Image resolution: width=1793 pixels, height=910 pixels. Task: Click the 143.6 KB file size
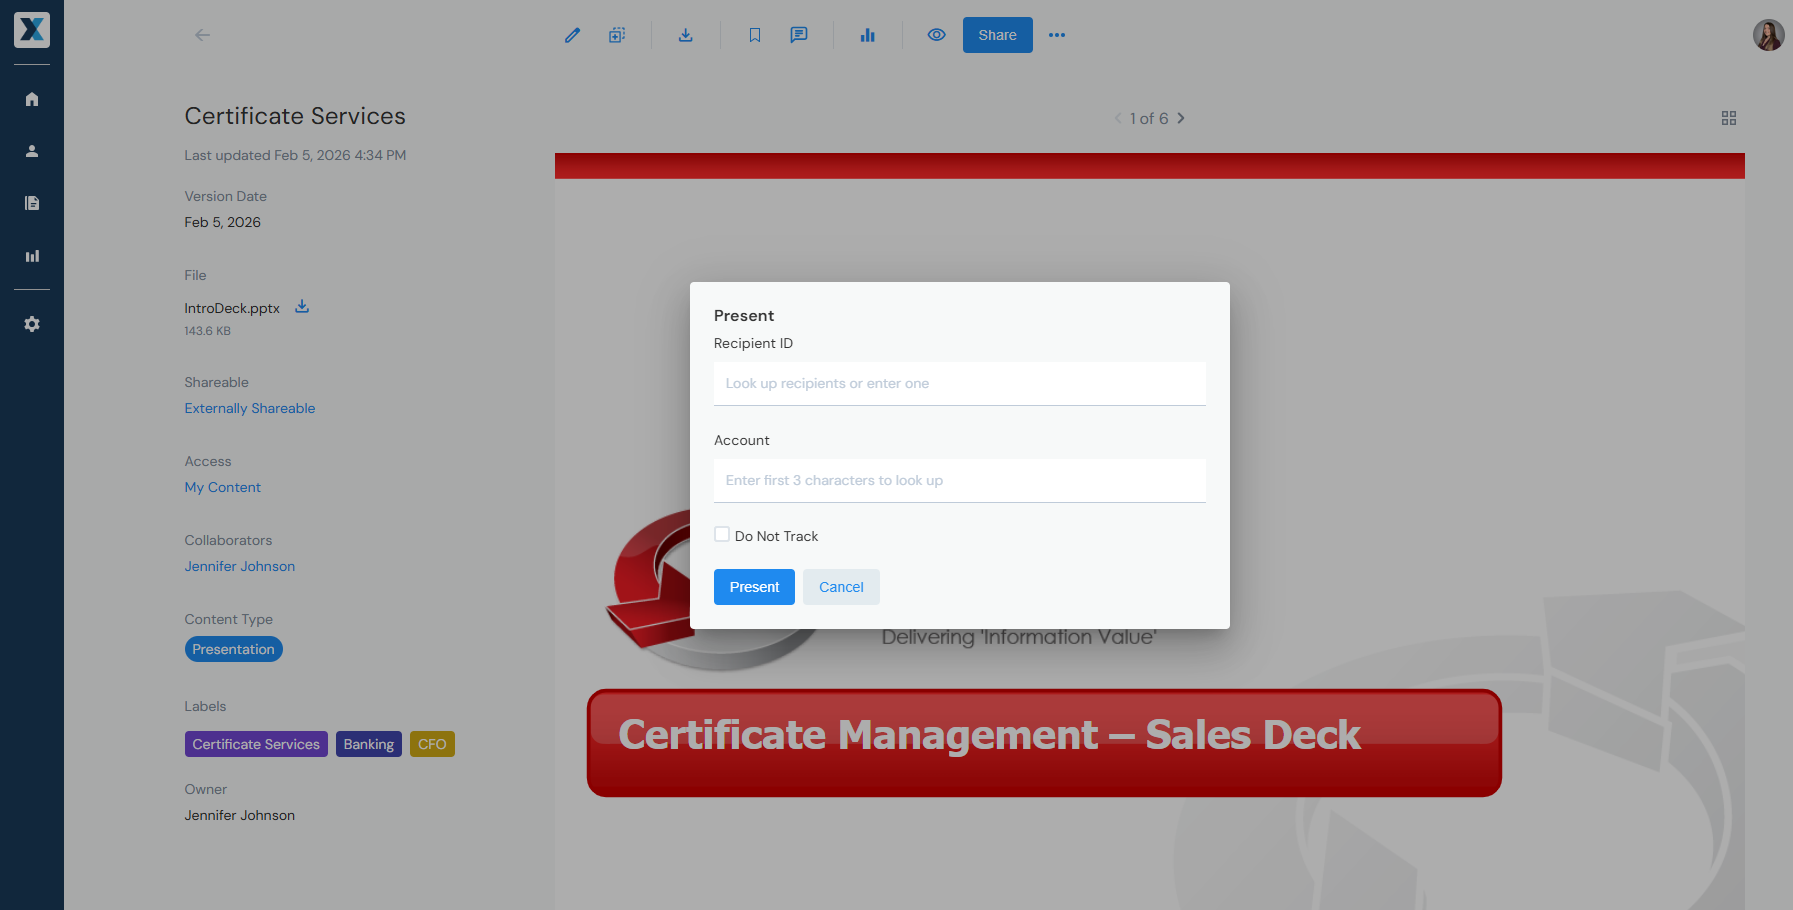(x=207, y=331)
